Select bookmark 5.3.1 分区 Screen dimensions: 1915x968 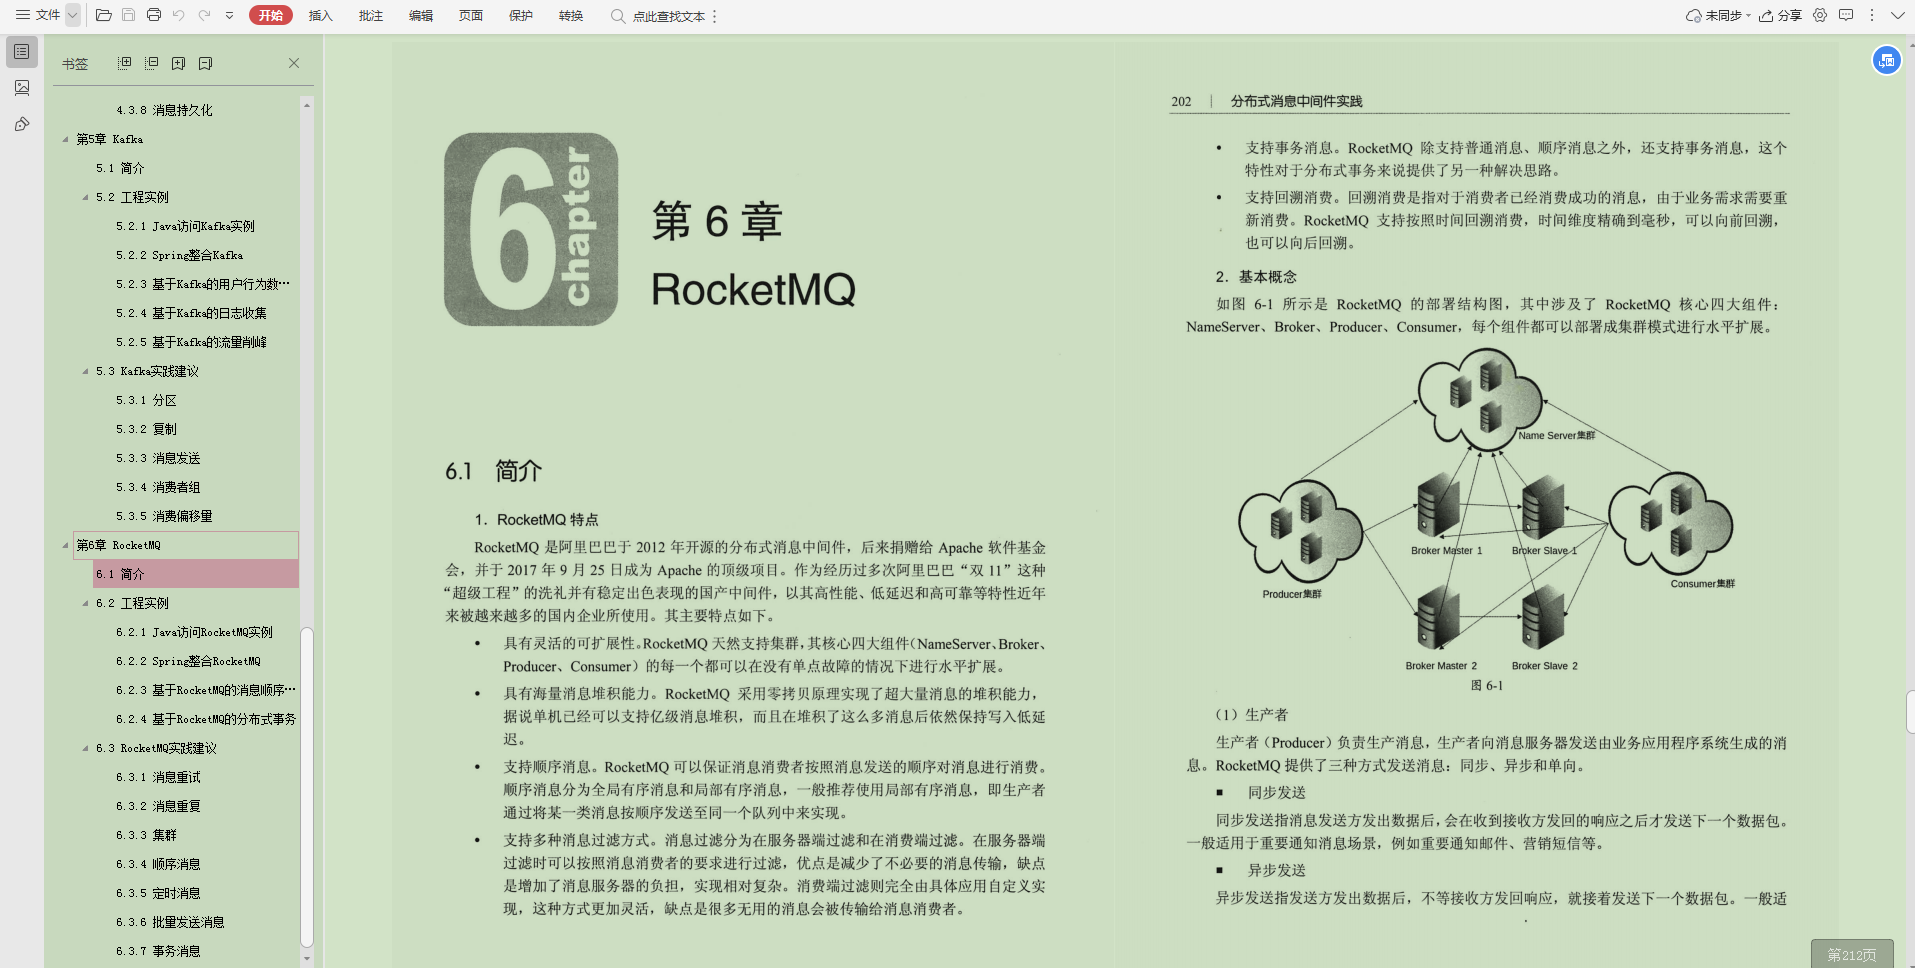click(146, 400)
